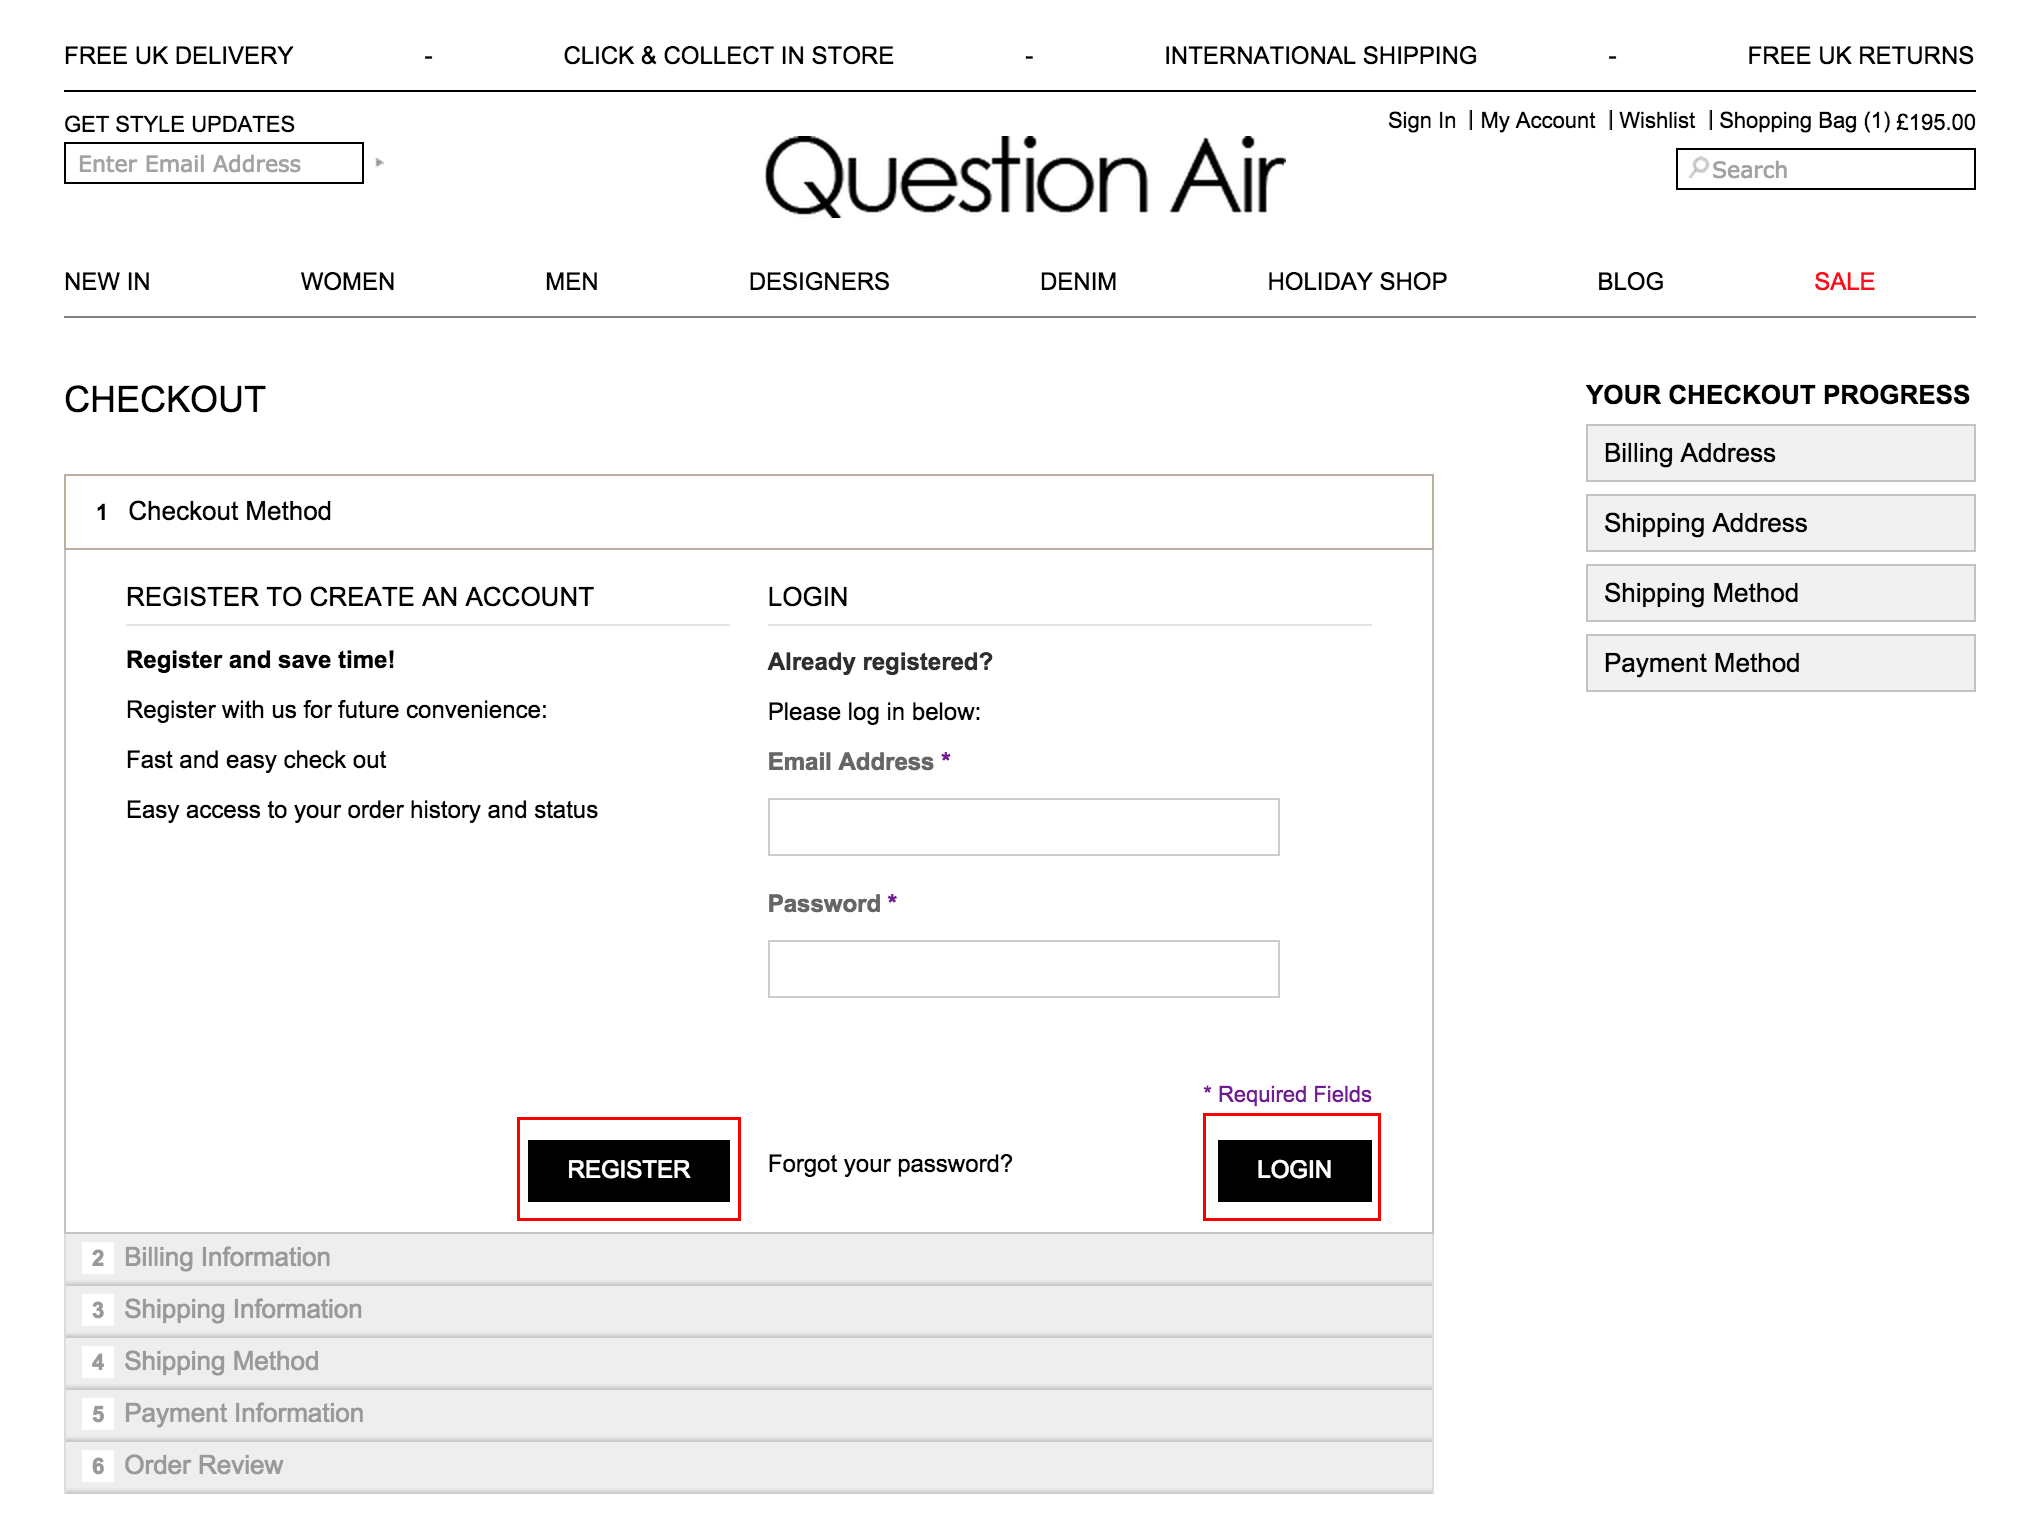This screenshot has width=2040, height=1532.
Task: Expand step 2 Billing Information
Action: pyautogui.click(x=749, y=1258)
